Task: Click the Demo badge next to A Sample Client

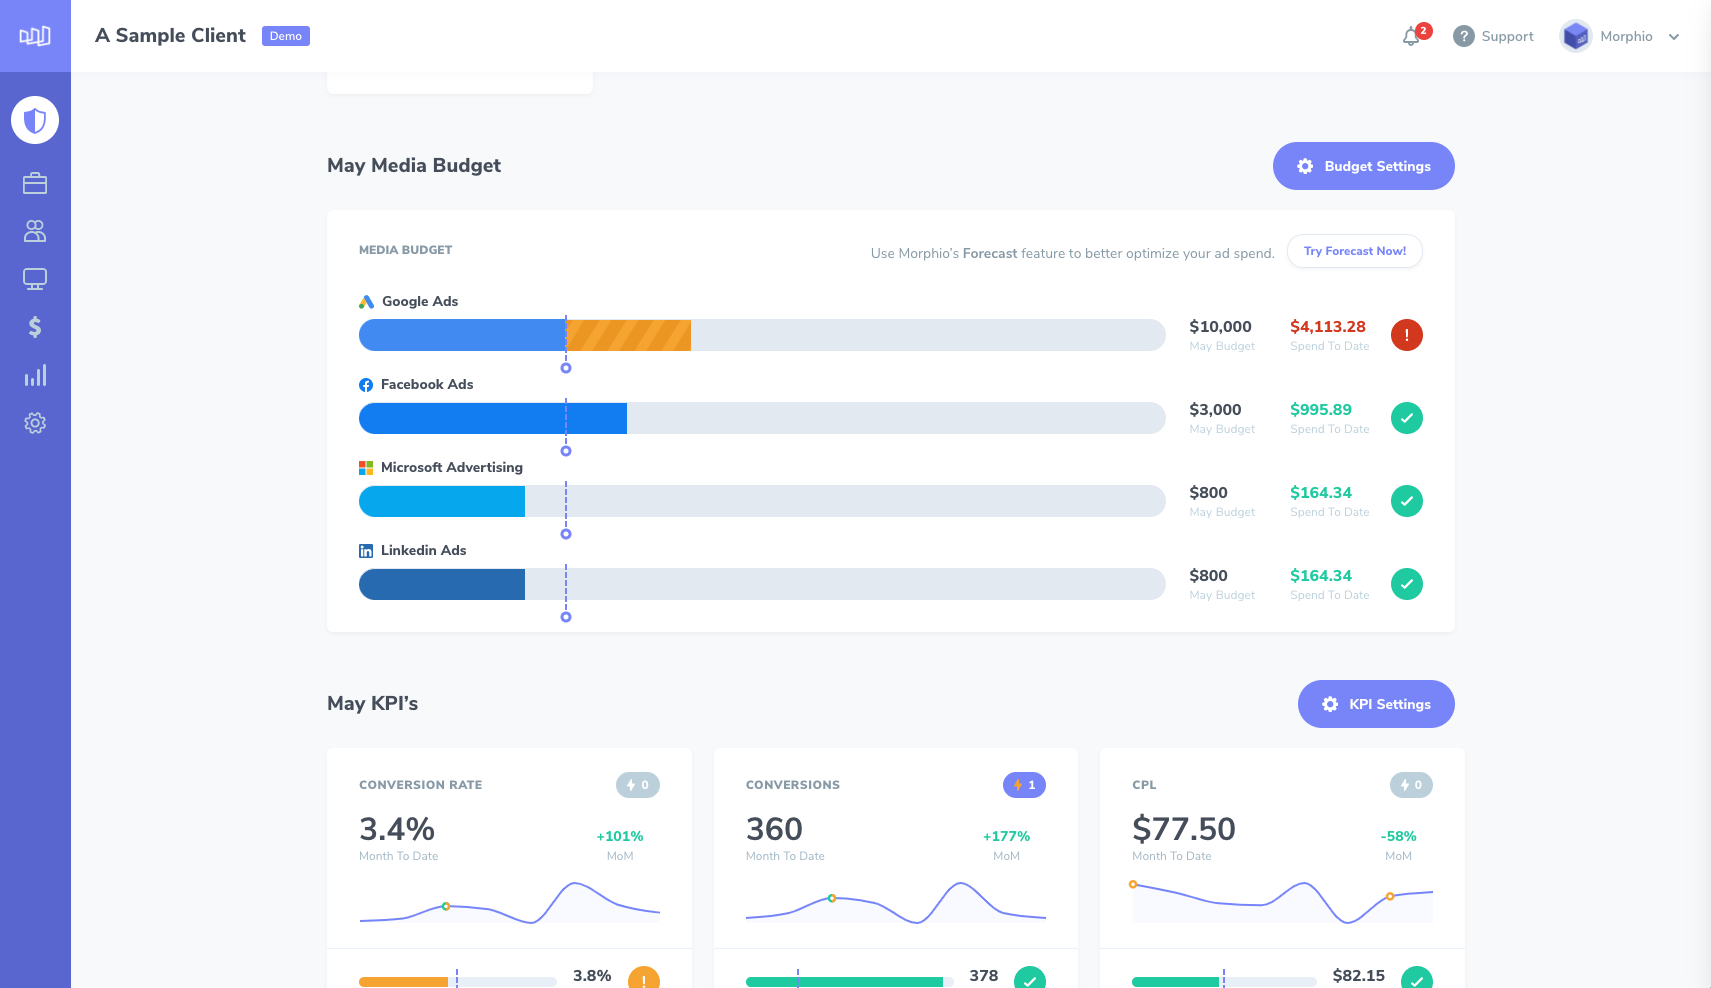Action: [285, 35]
